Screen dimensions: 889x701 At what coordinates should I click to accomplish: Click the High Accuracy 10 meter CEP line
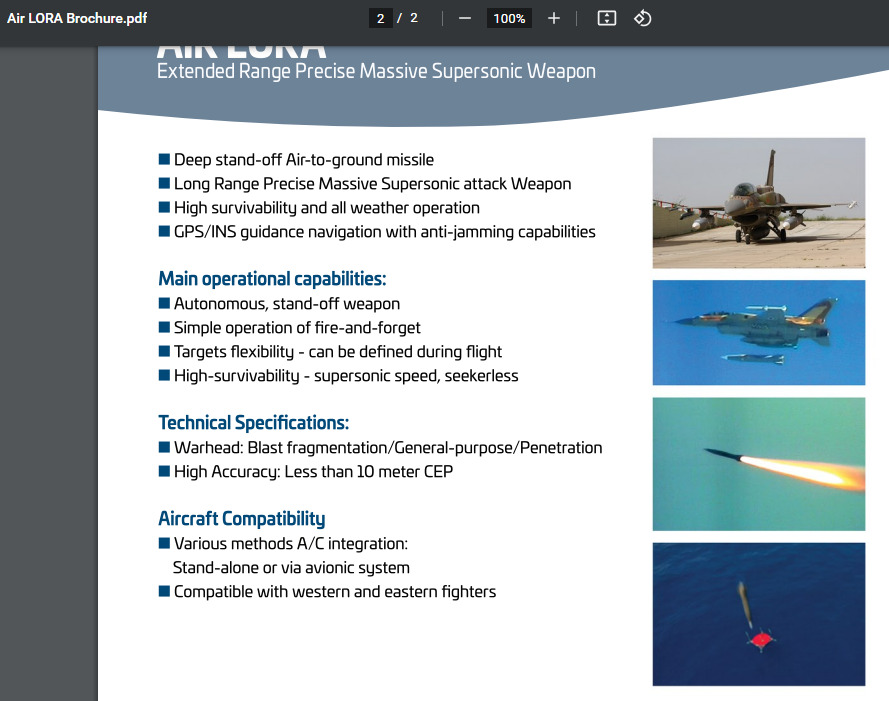click(313, 471)
